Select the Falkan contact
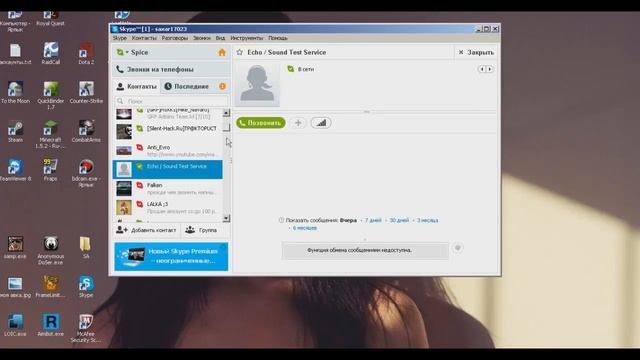This screenshot has width=640, height=360. pos(168,188)
